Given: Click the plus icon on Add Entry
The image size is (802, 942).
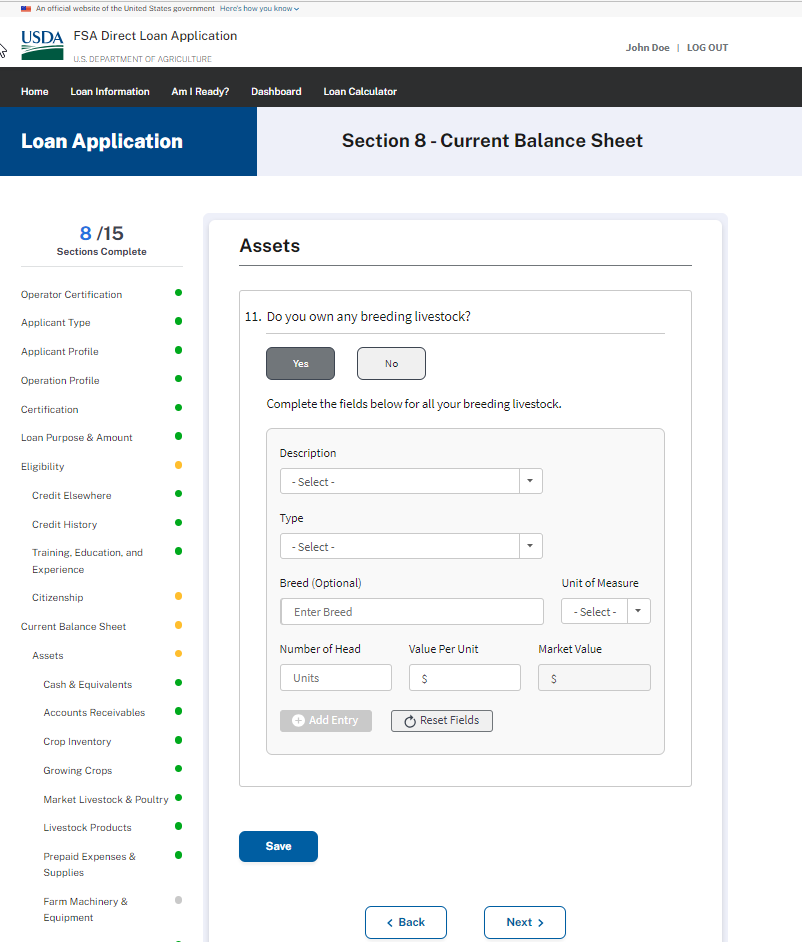Looking at the screenshot, I should [x=298, y=721].
